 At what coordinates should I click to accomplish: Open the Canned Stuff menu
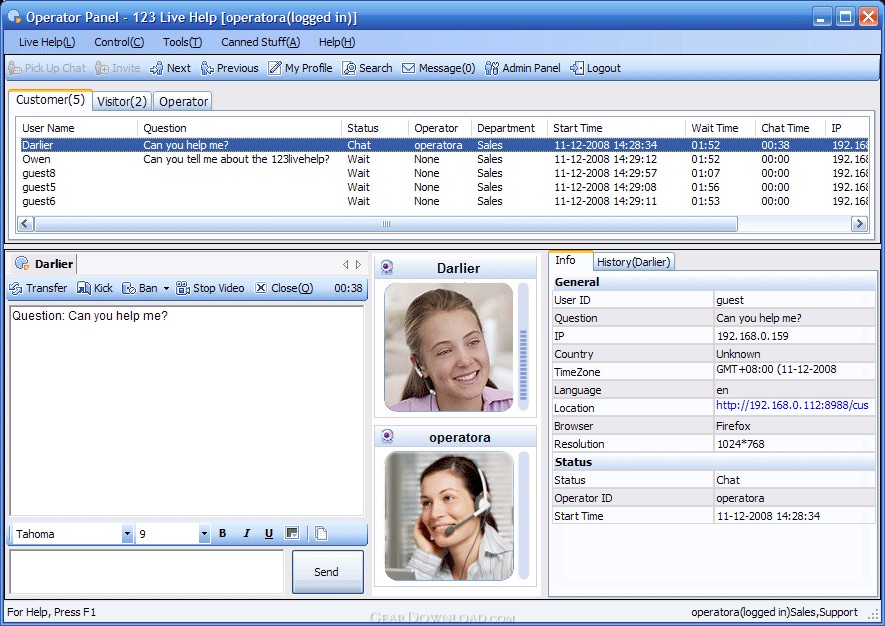[260, 42]
